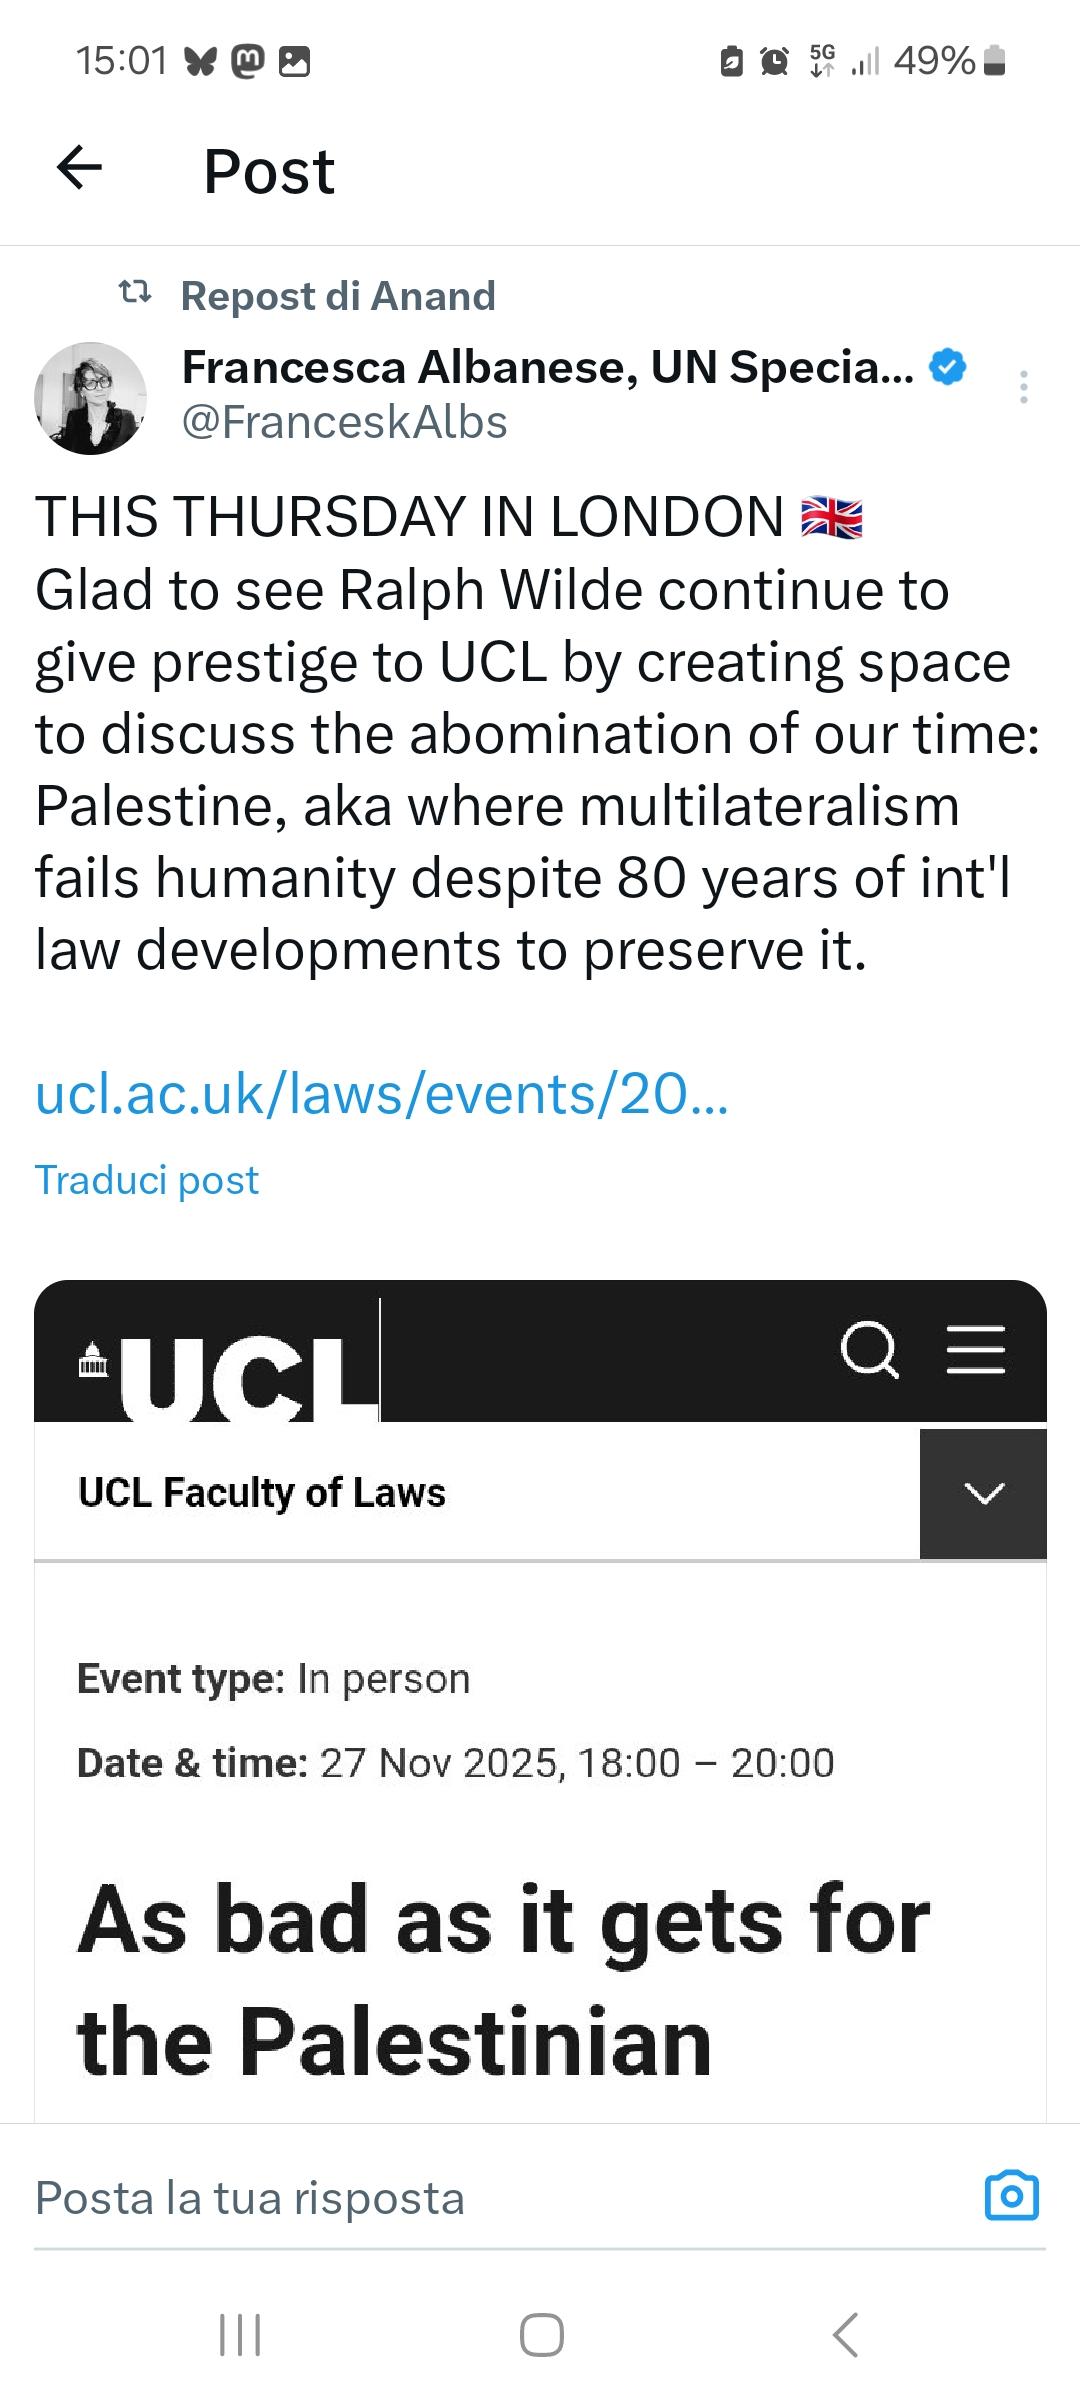Image resolution: width=1080 pixels, height=2400 pixels.
Task: Open the three-dot post options menu
Action: point(1023,387)
